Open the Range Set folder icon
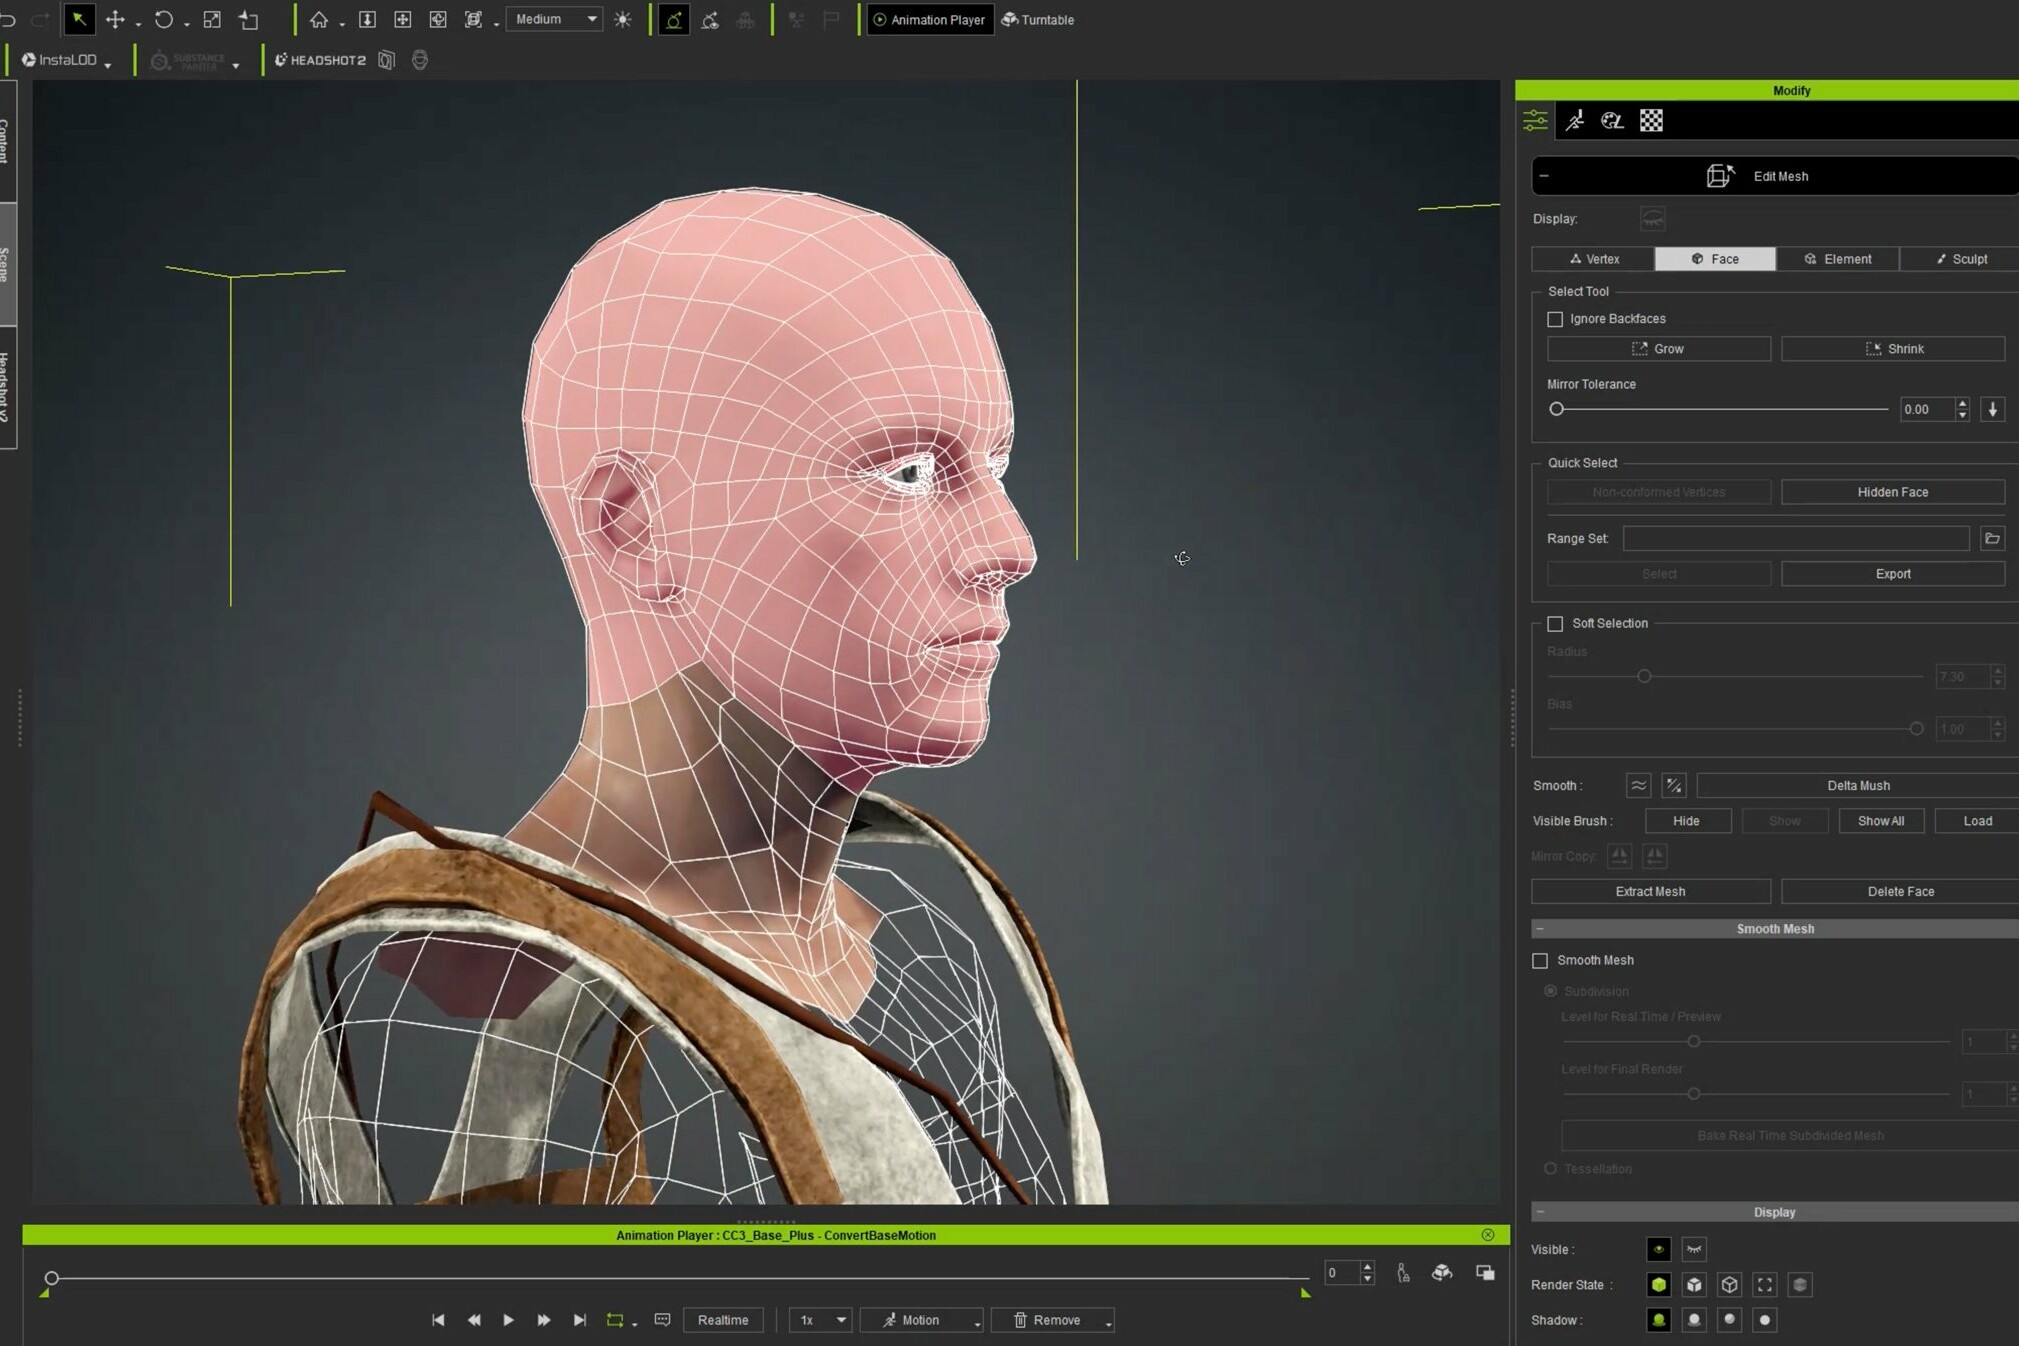Viewport: 2019px width, 1346px height. click(1992, 538)
